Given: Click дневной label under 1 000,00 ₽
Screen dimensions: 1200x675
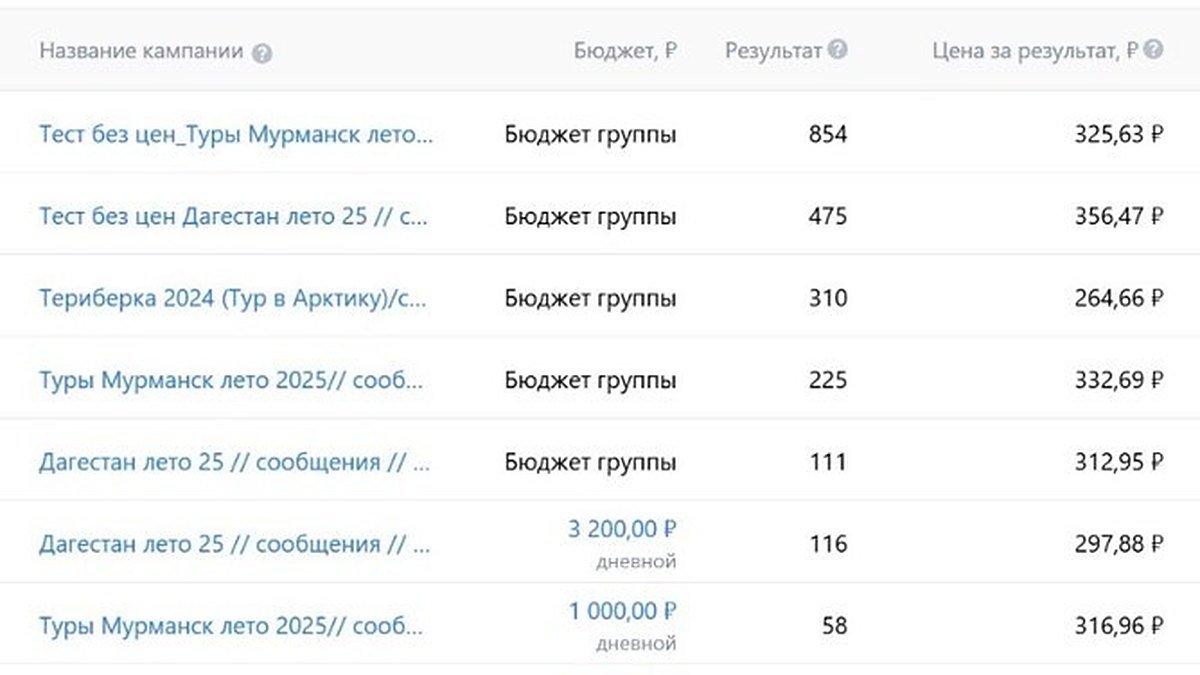Looking at the screenshot, I should [x=636, y=644].
